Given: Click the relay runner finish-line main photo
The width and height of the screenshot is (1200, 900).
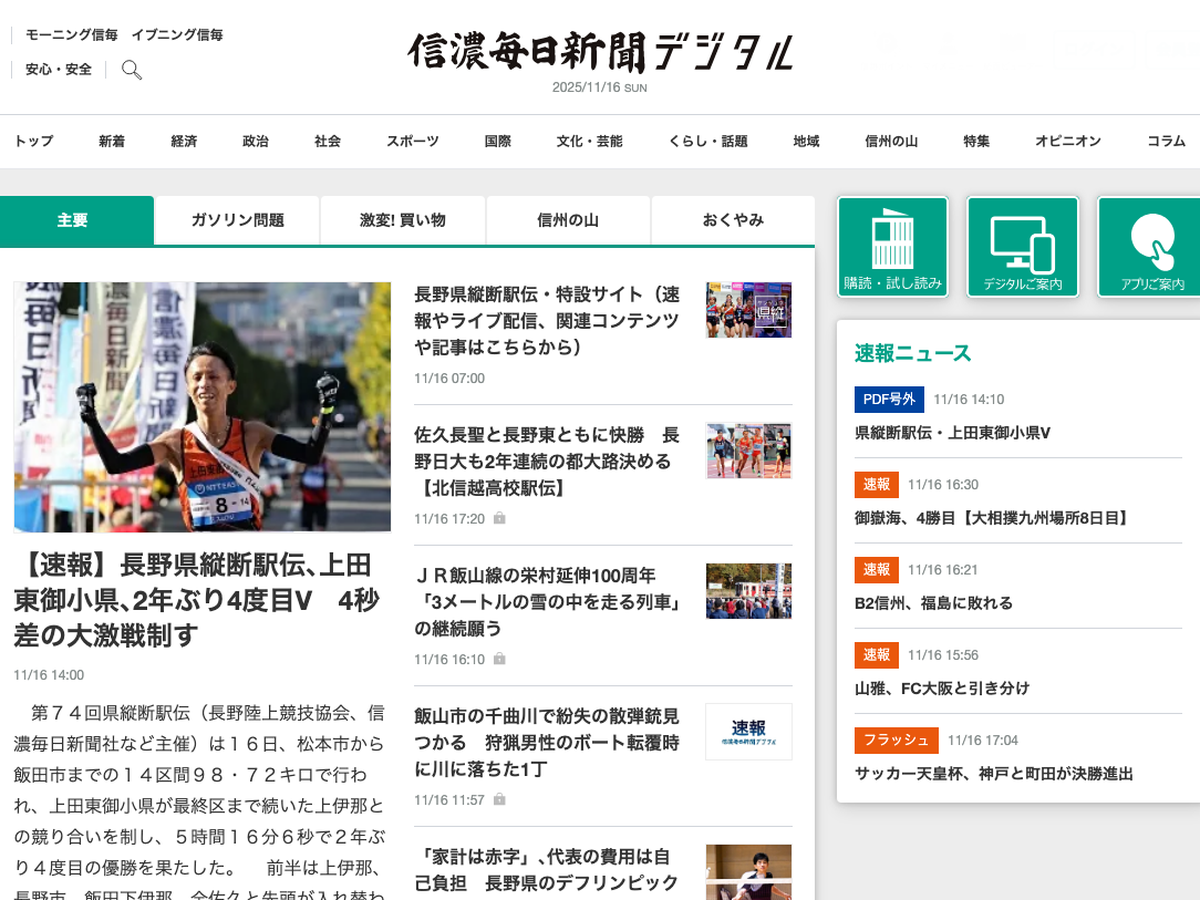Looking at the screenshot, I should pos(202,407).
